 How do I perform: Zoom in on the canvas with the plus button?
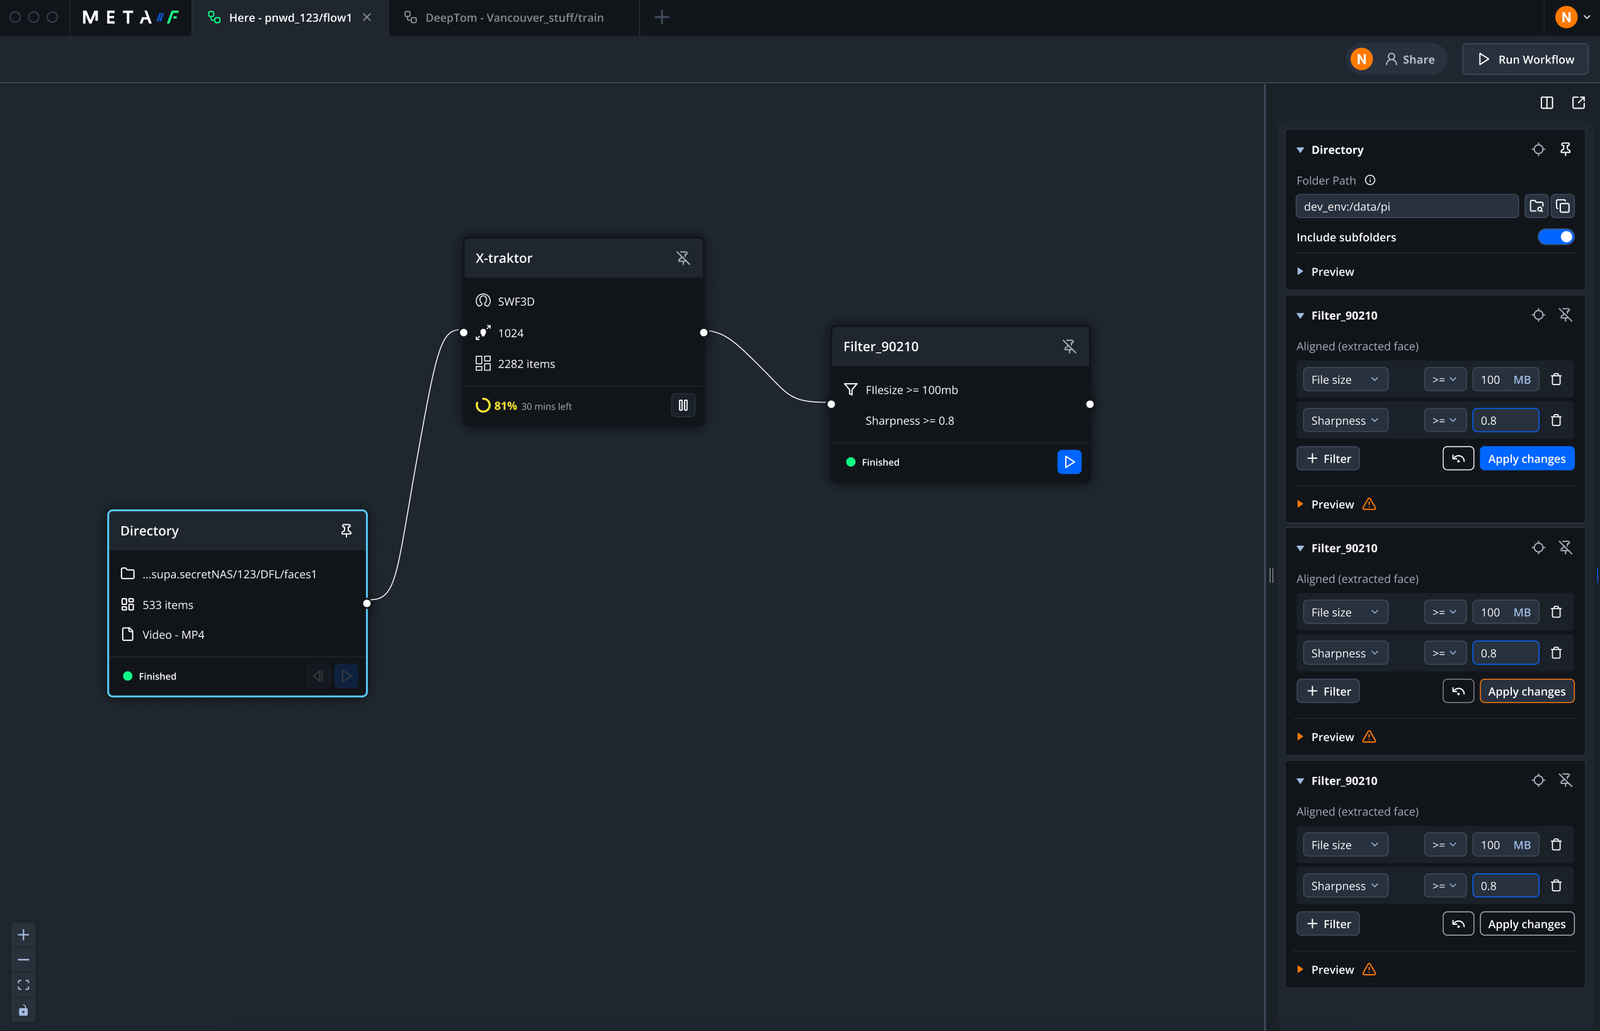tap(23, 935)
